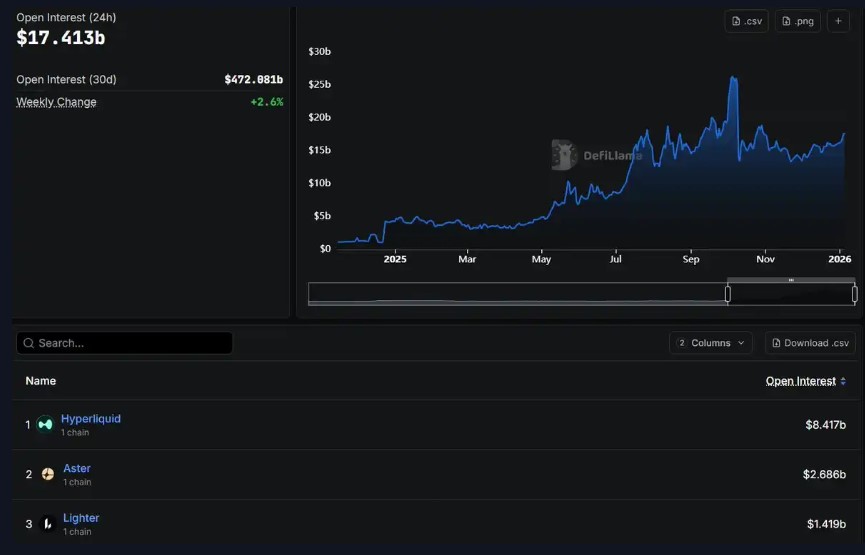Click the $17.413b open interest value
The image size is (865, 555).
click(x=61, y=38)
